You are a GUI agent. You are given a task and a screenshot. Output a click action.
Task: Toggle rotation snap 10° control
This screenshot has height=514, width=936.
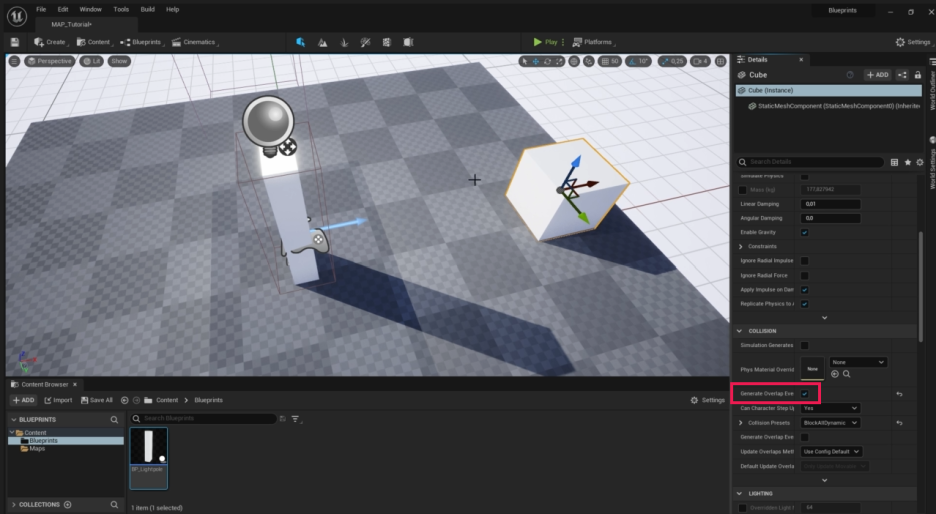click(x=638, y=61)
